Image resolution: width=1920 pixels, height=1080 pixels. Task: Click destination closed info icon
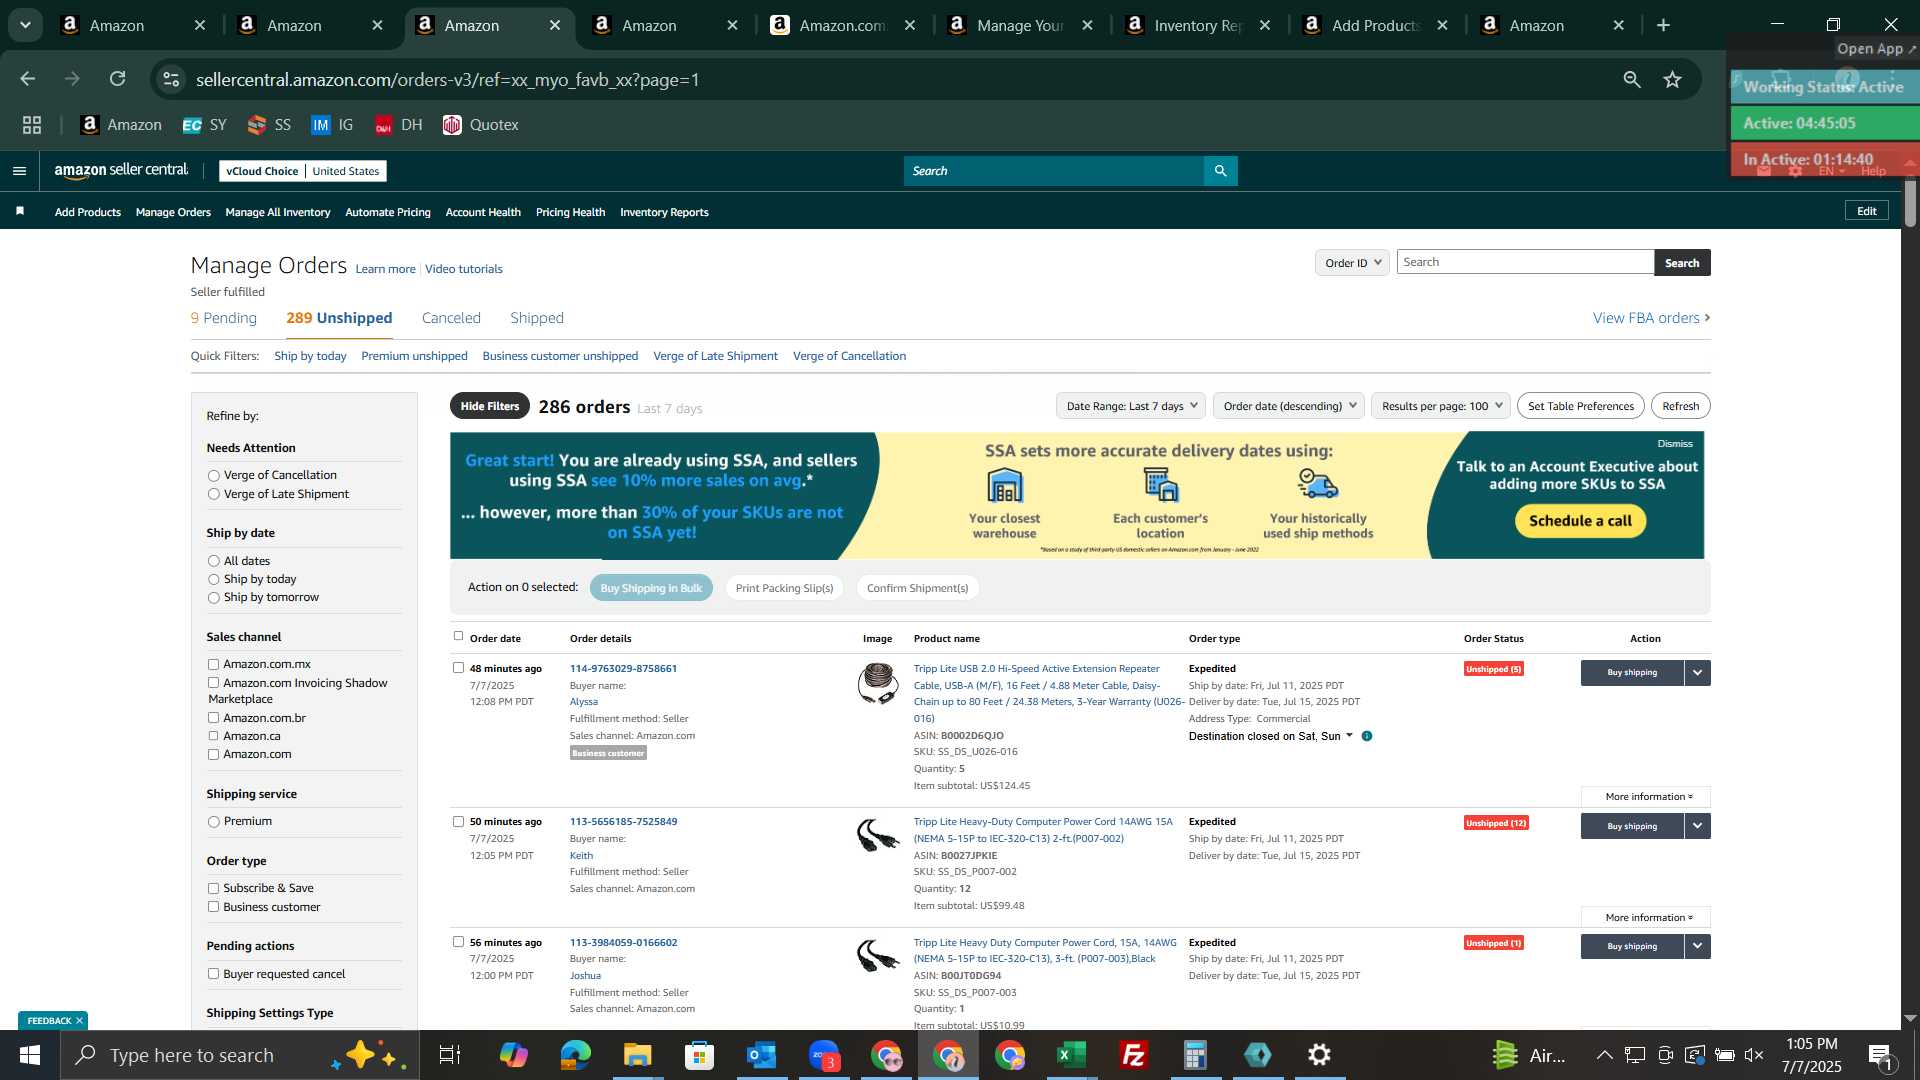point(1367,736)
